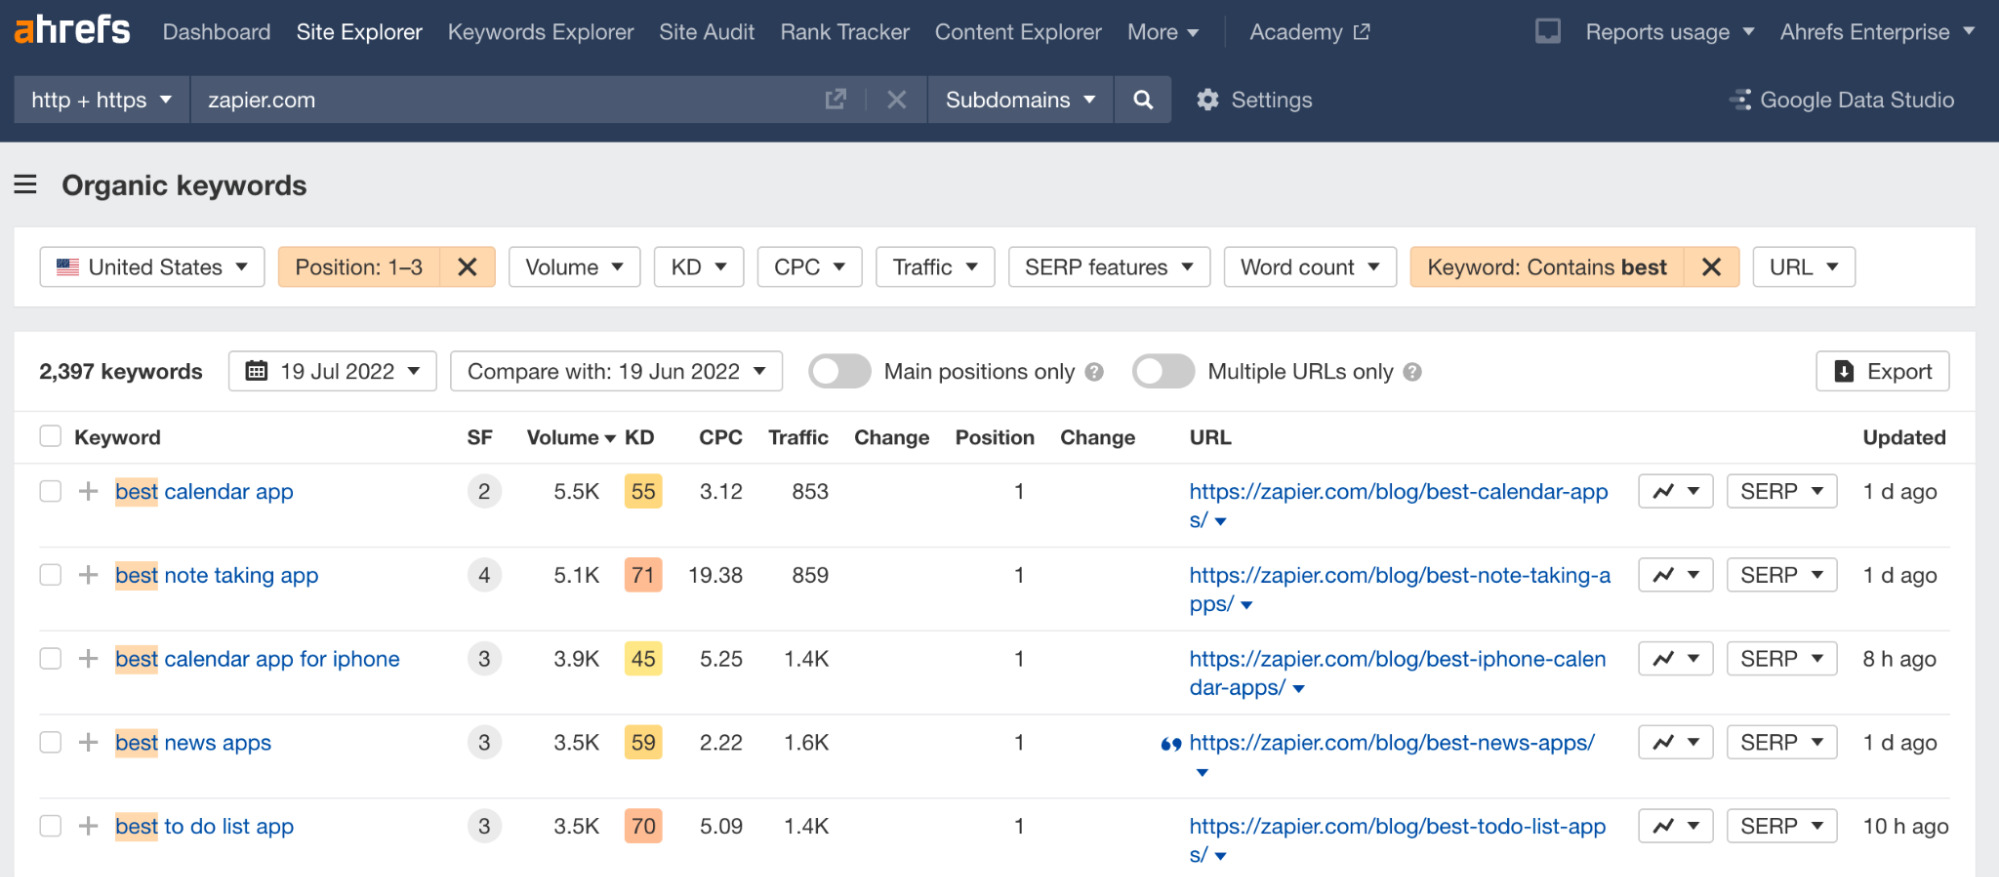Image resolution: width=1999 pixels, height=877 pixels.
Task: Open the More navigation menu
Action: click(1162, 32)
